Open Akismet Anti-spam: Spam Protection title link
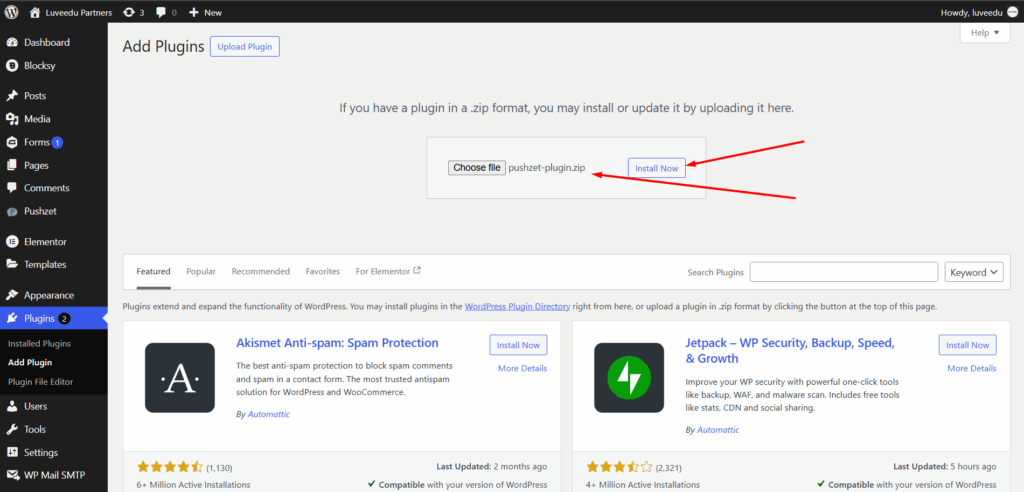The height and width of the screenshot is (492, 1024). pos(337,343)
